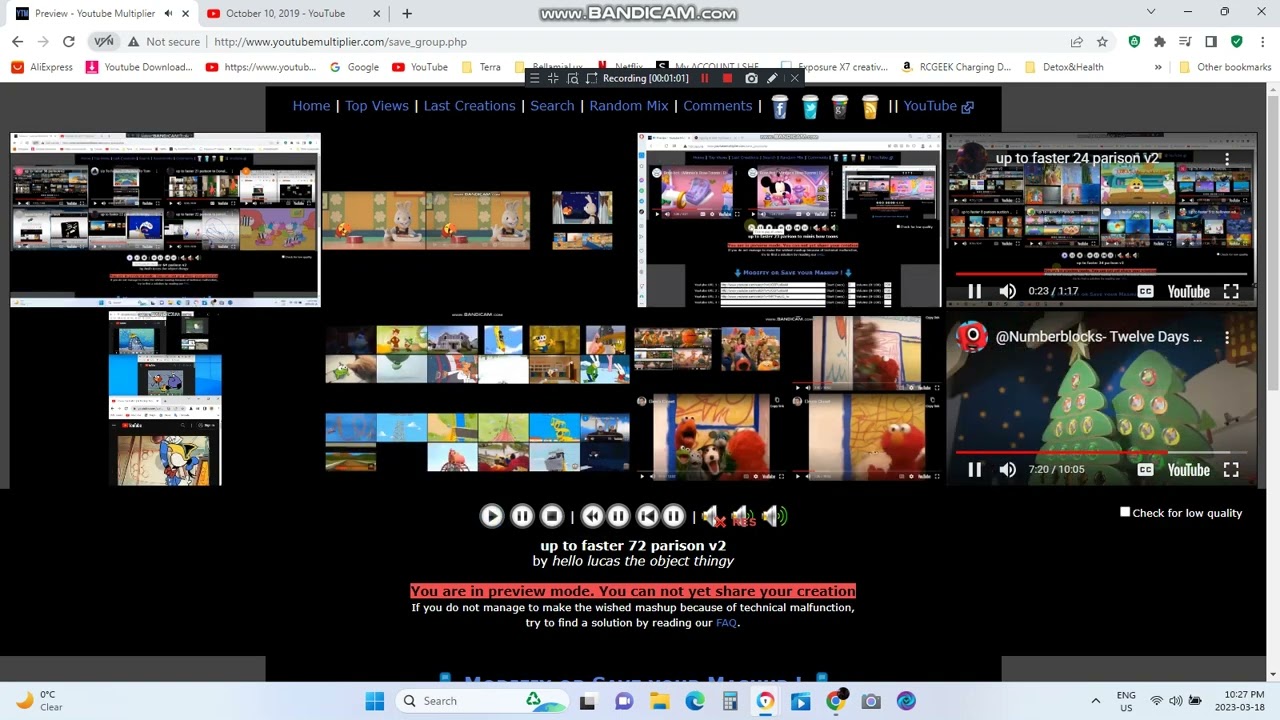This screenshot has height=720, width=1280.
Task: Expand the Terra bookmarks folder
Action: [x=481, y=67]
